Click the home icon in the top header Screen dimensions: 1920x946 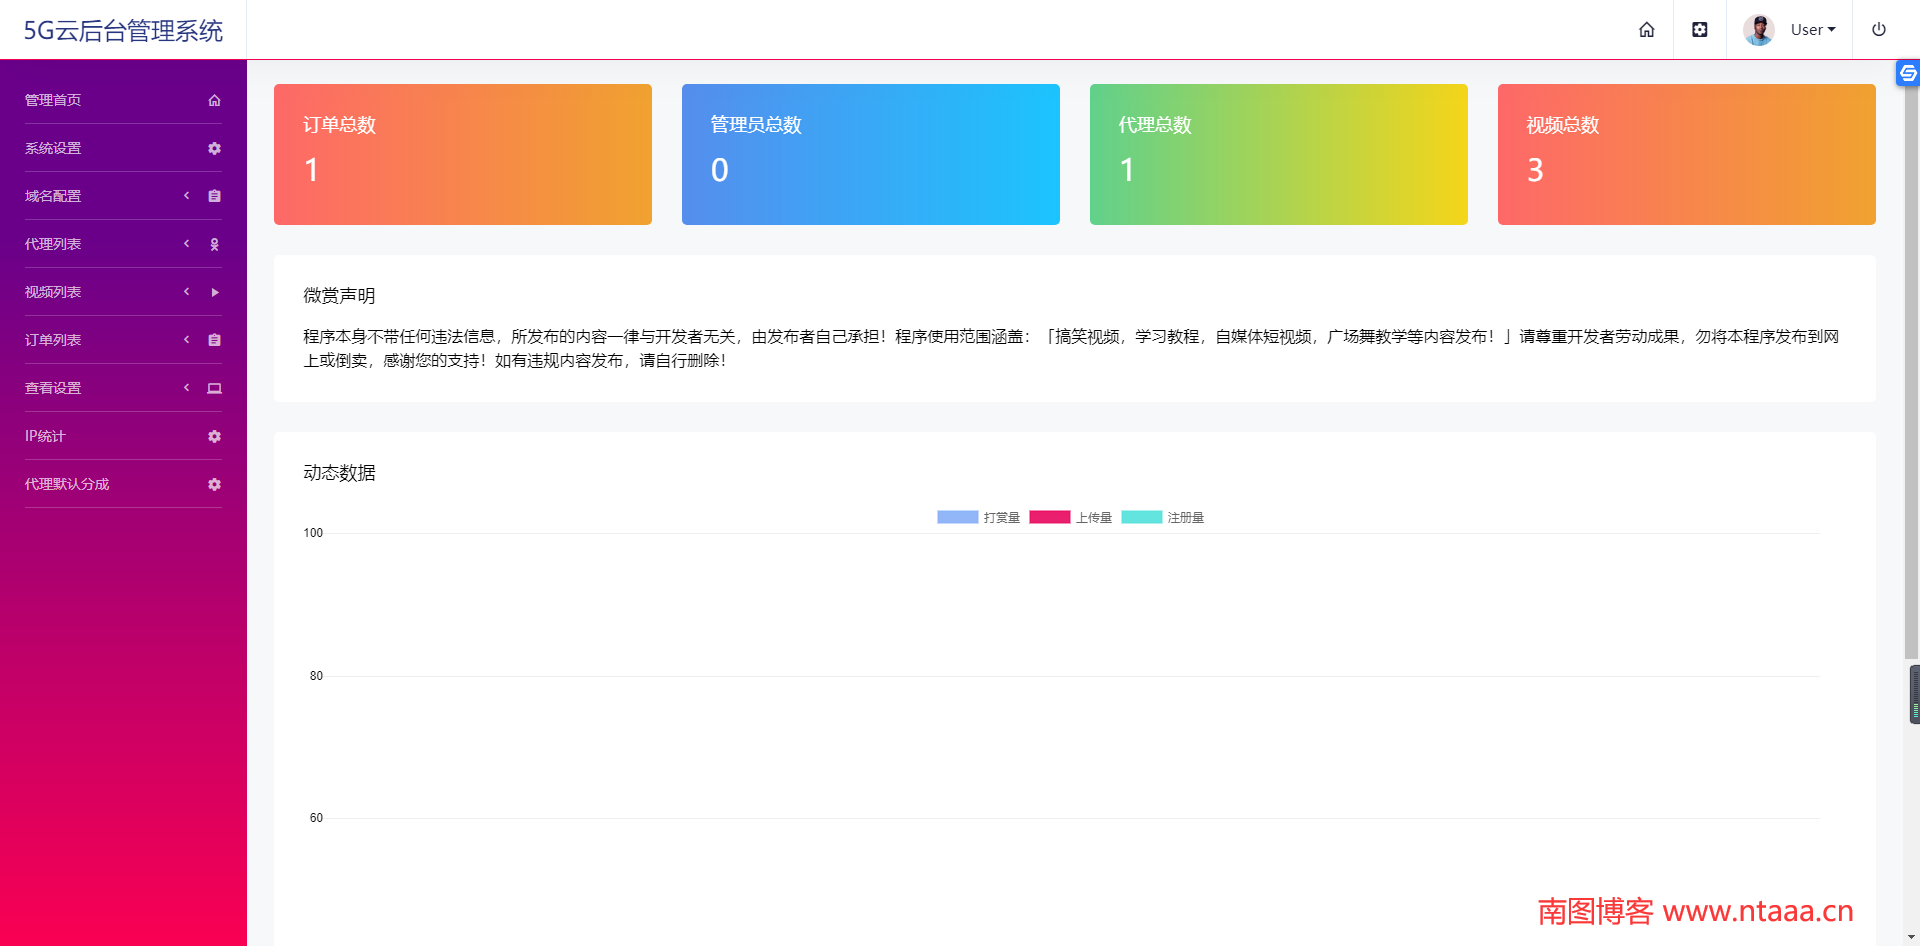pyautogui.click(x=1647, y=29)
